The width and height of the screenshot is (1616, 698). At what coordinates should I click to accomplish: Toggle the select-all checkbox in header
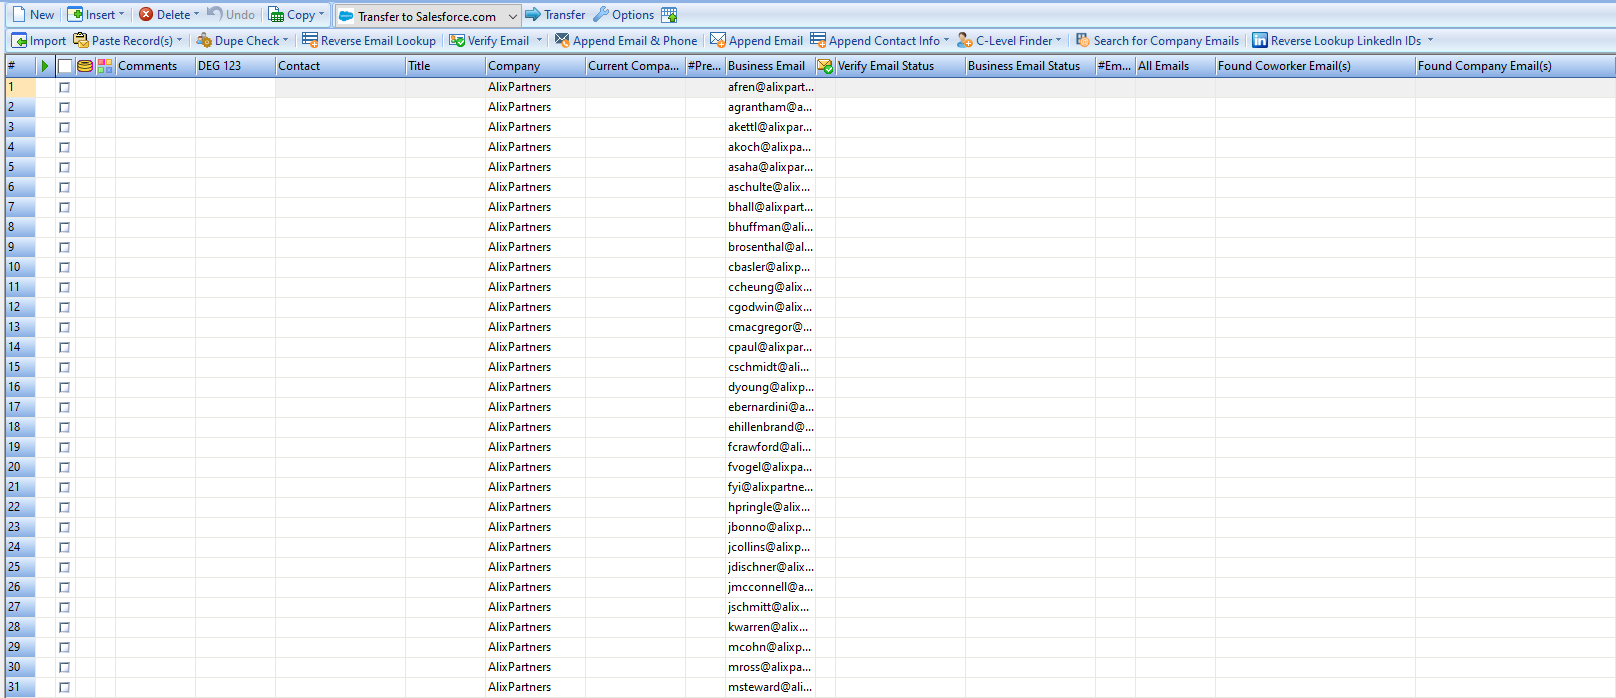pos(65,66)
